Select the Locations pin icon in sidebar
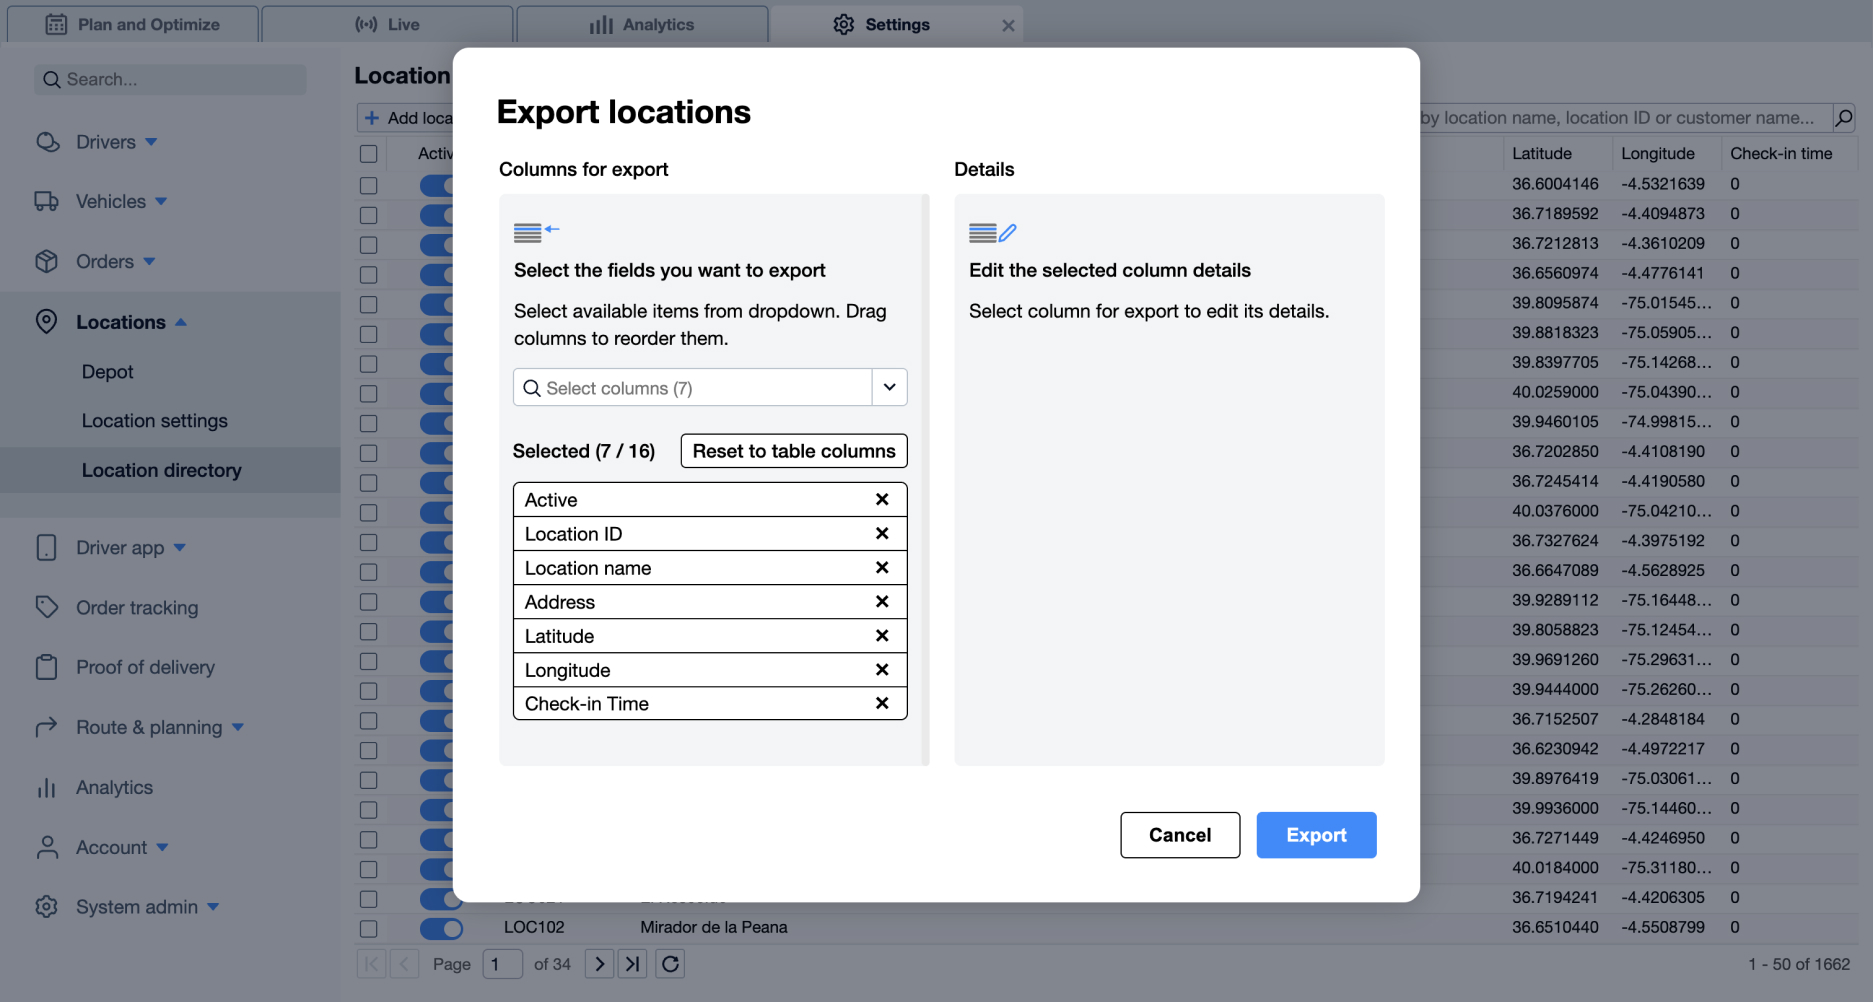Screen dimensions: 1873x1002 [x=47, y=321]
